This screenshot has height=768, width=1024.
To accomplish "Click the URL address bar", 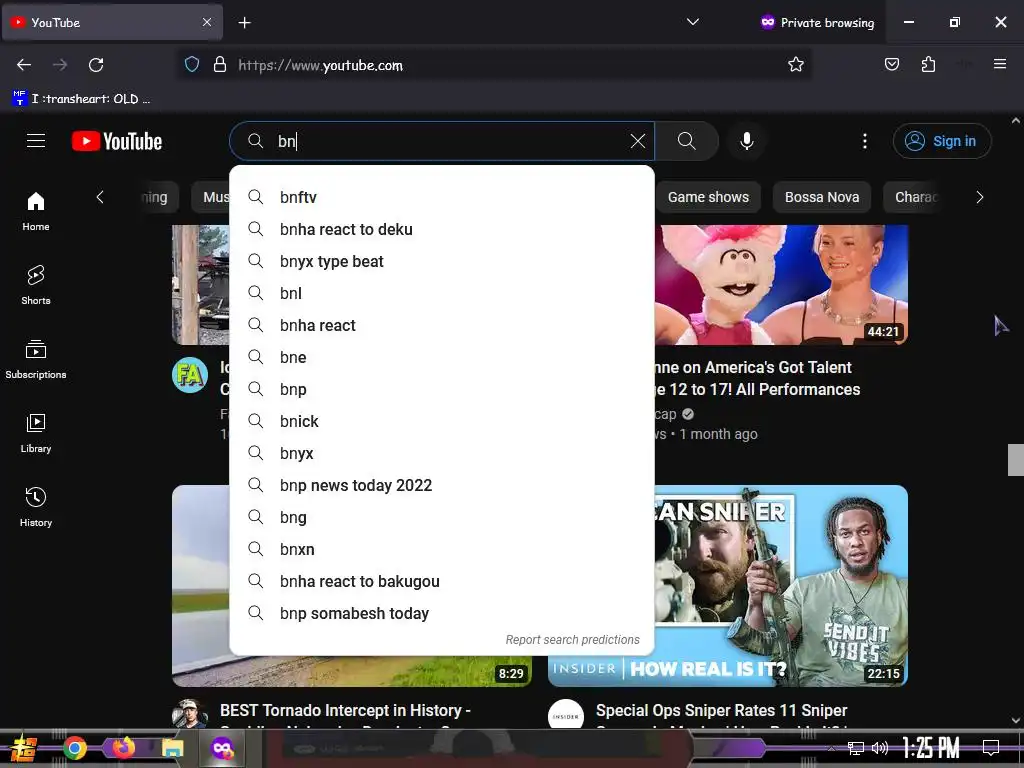I will click(494, 65).
